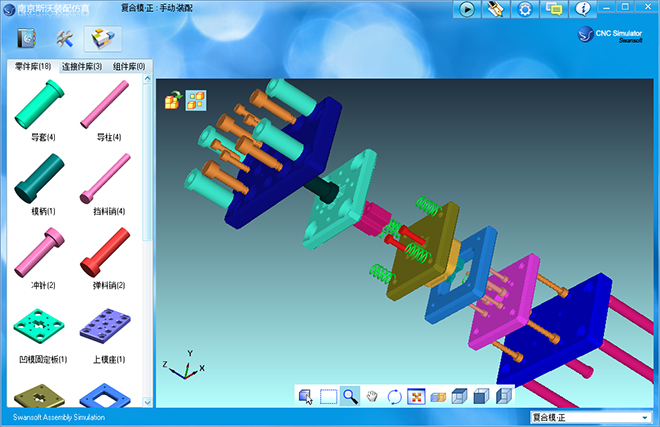Select the hand pan tool
The image size is (660, 427).
372,396
